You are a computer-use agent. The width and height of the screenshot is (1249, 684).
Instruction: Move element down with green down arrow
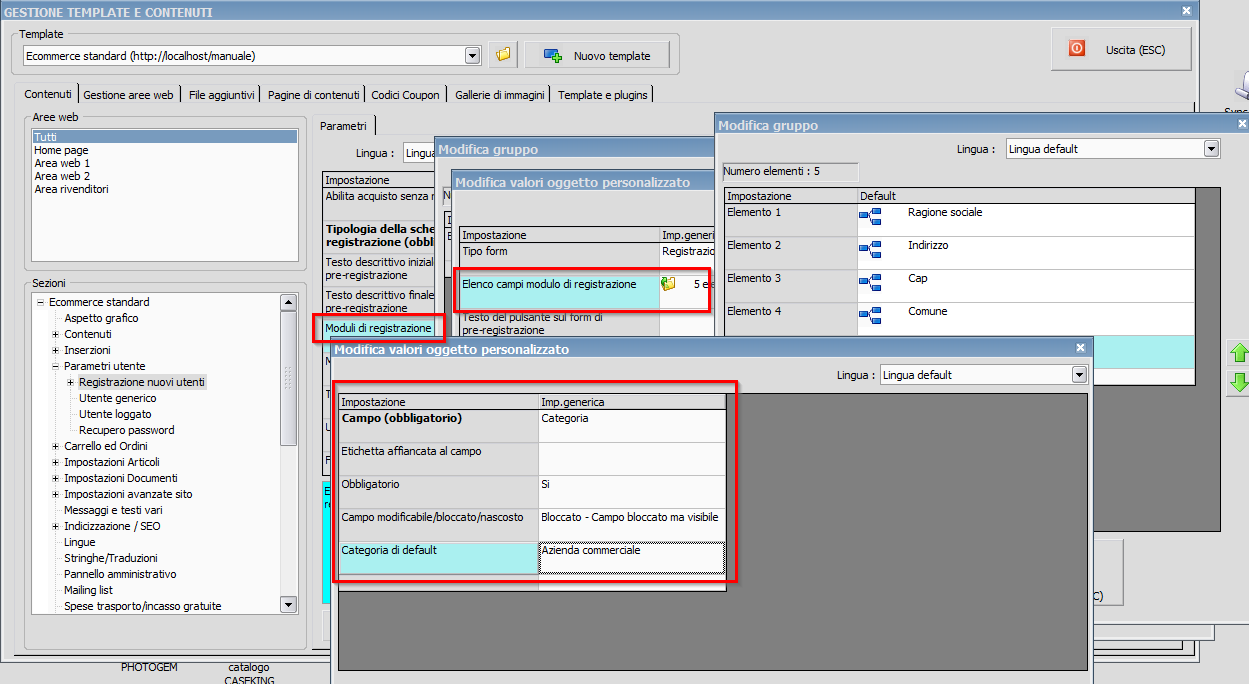pos(1238,382)
